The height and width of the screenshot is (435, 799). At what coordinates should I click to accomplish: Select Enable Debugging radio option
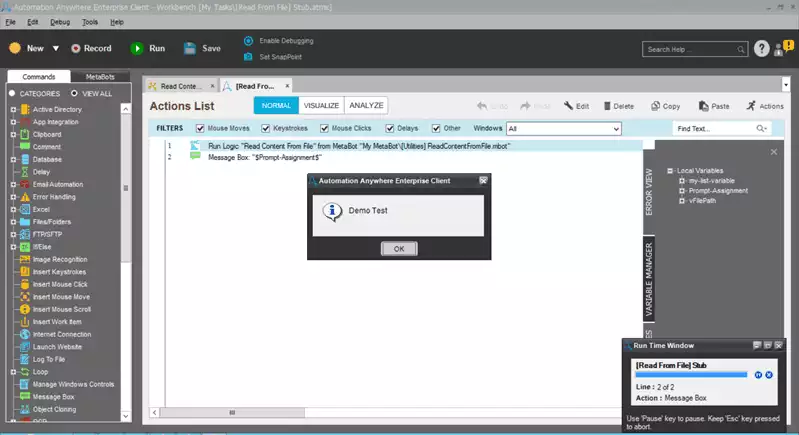(x=248, y=41)
